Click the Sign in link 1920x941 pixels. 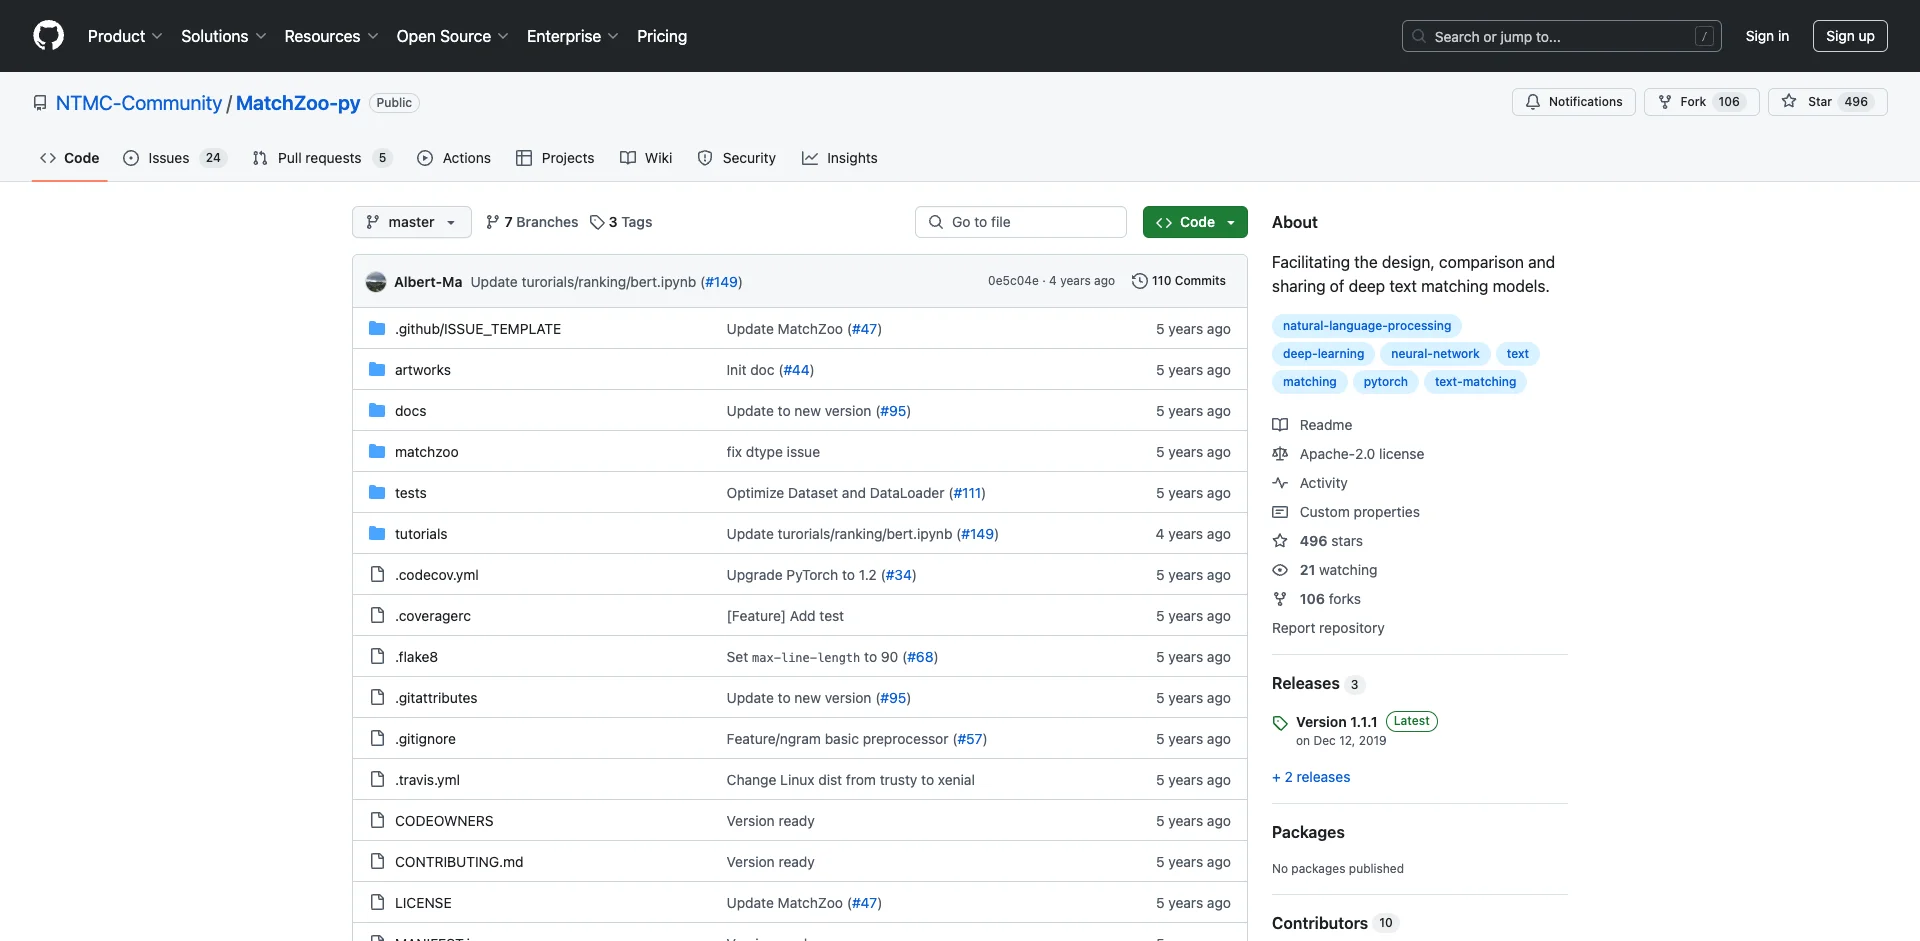click(1767, 36)
